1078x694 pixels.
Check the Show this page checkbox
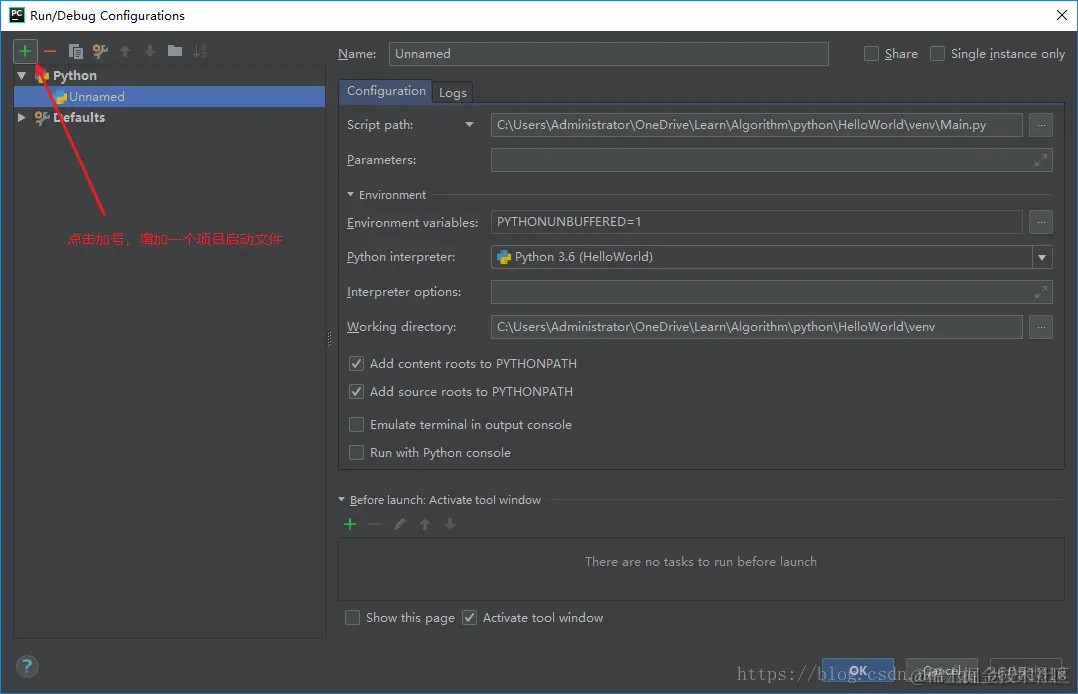click(352, 618)
